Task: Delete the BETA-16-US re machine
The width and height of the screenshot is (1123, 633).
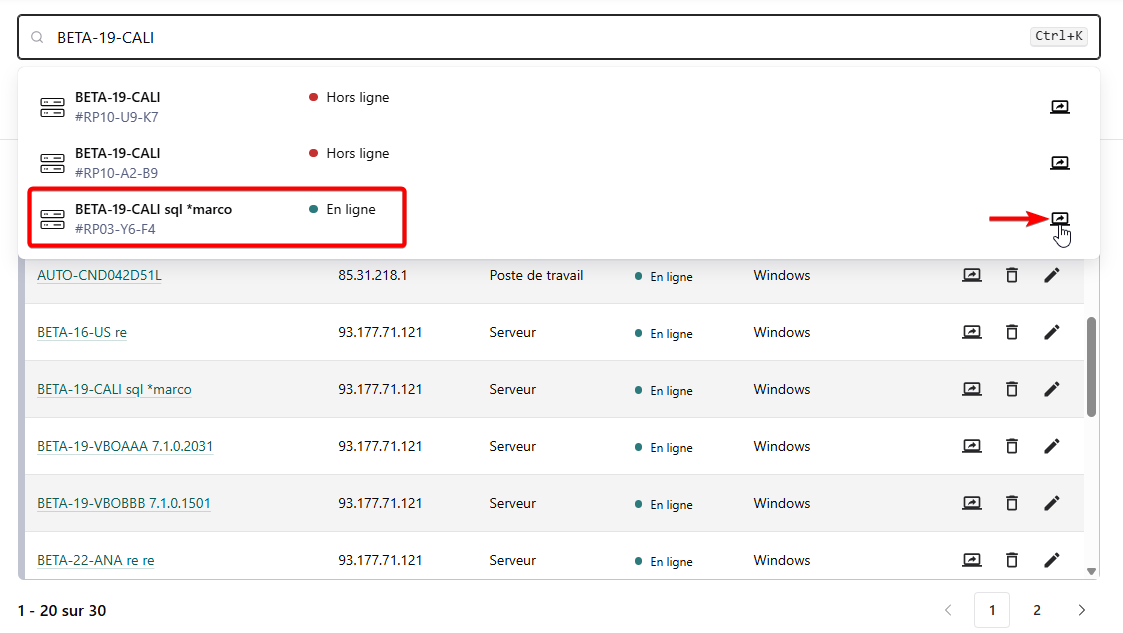Action: coord(1012,332)
